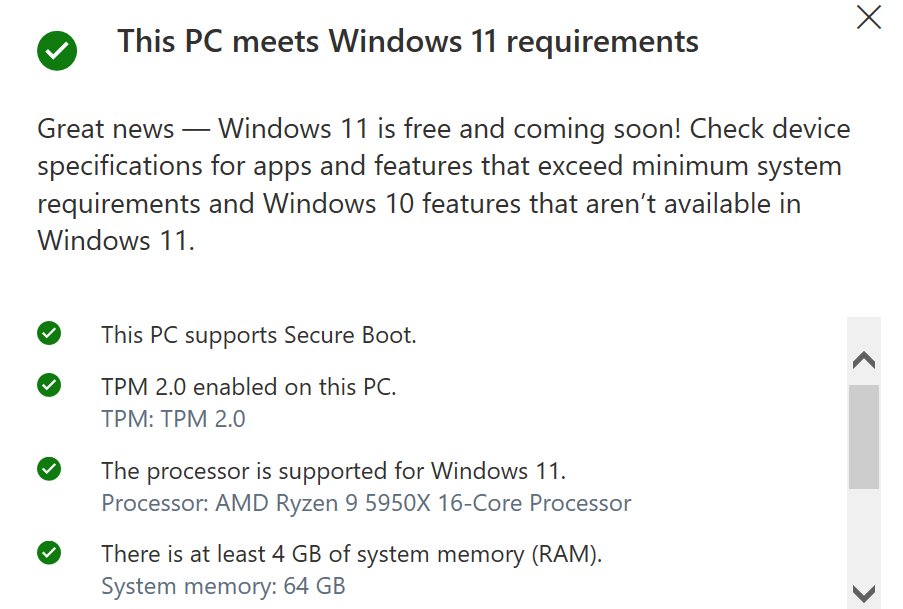Click the 'This PC meets Windows 11 requirements' heading

coord(408,42)
